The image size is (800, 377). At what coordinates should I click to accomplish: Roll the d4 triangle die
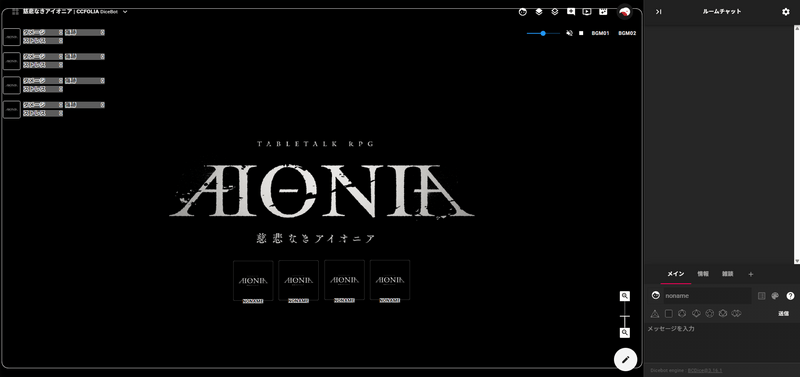coord(655,314)
